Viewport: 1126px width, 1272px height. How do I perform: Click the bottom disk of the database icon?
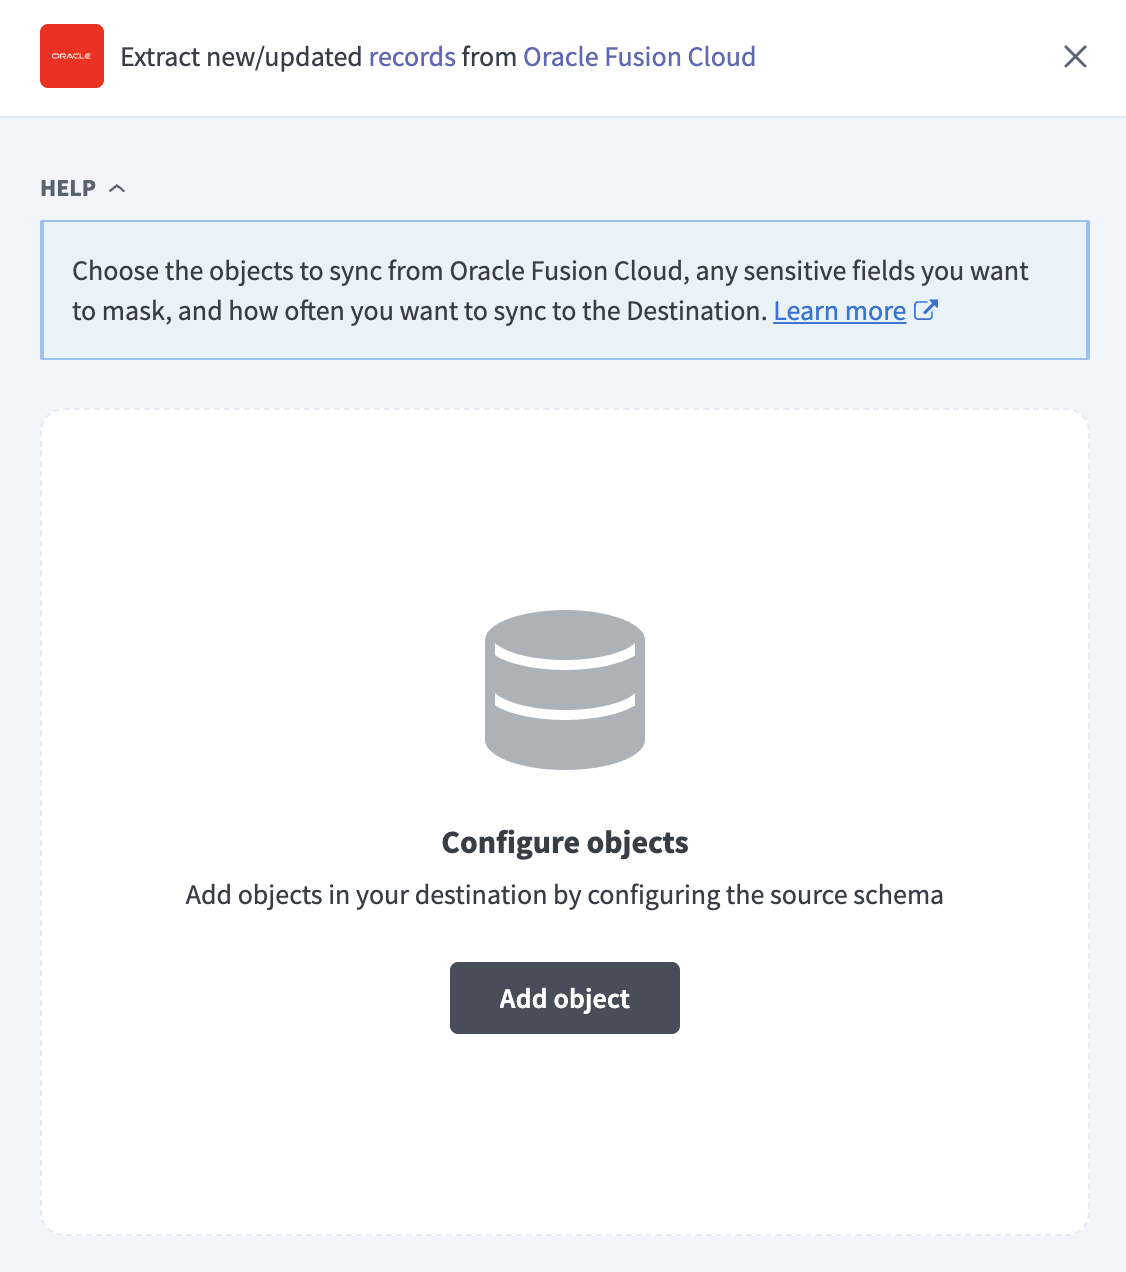(x=565, y=745)
